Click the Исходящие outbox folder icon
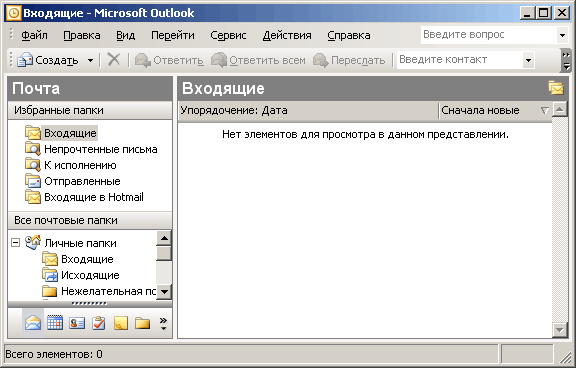The image size is (576, 368). [x=50, y=275]
